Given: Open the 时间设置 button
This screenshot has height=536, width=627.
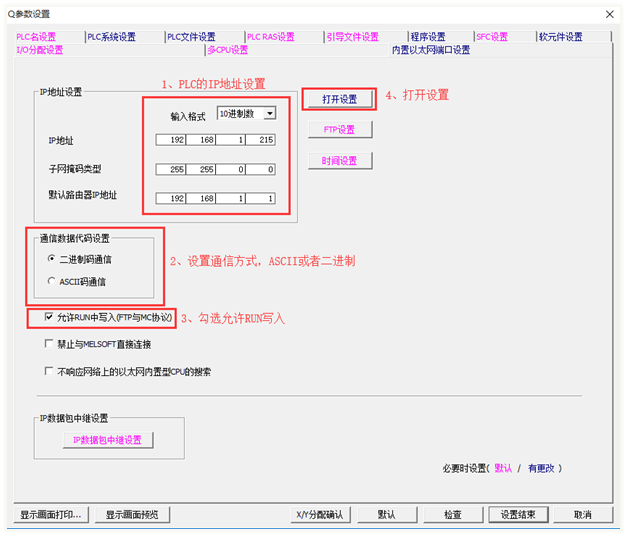Looking at the screenshot, I should [x=339, y=161].
